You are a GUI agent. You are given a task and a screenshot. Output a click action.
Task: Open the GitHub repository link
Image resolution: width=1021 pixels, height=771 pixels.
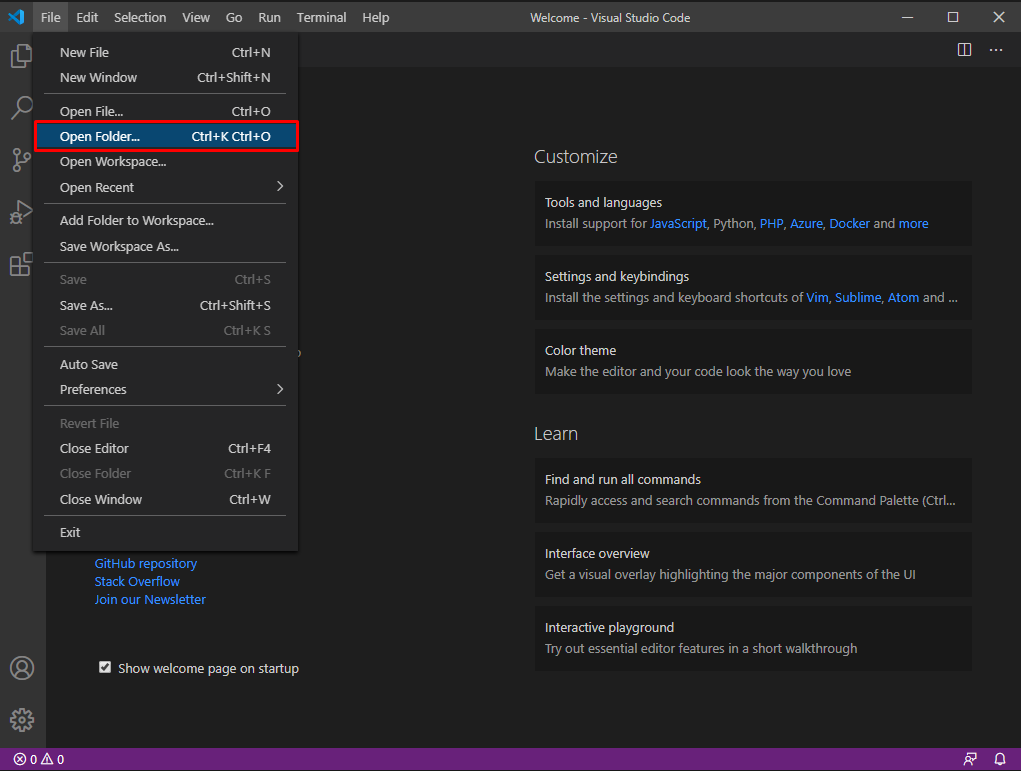(x=145, y=564)
